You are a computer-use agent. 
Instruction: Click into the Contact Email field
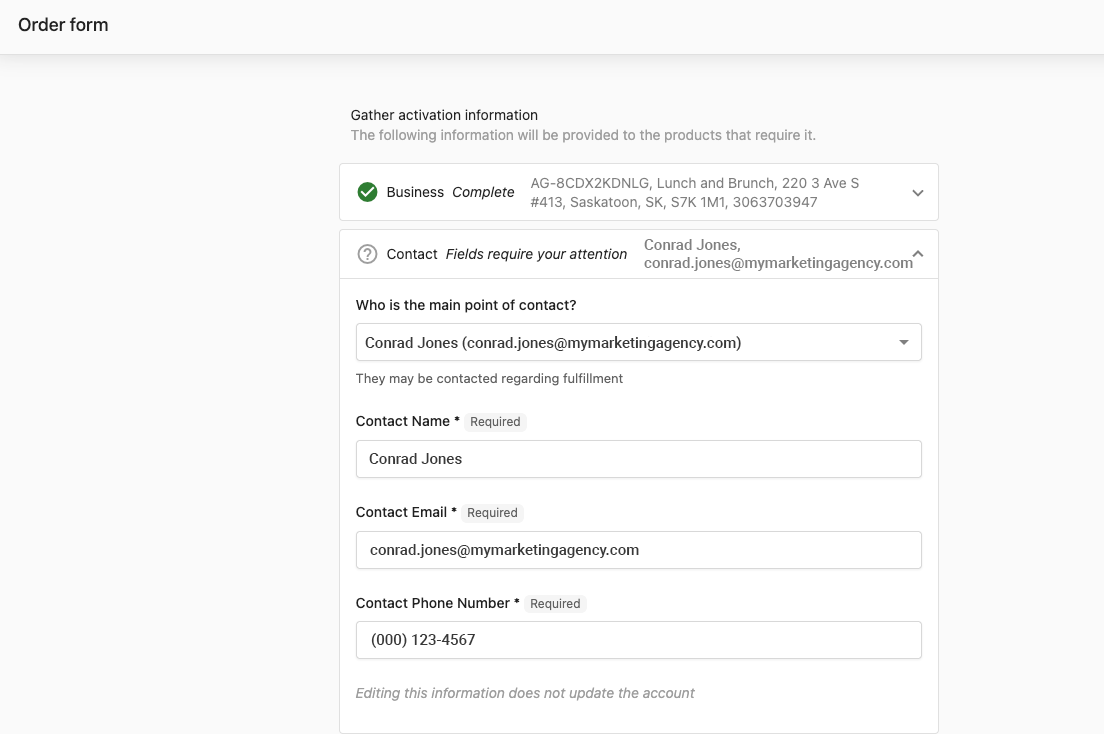638,550
